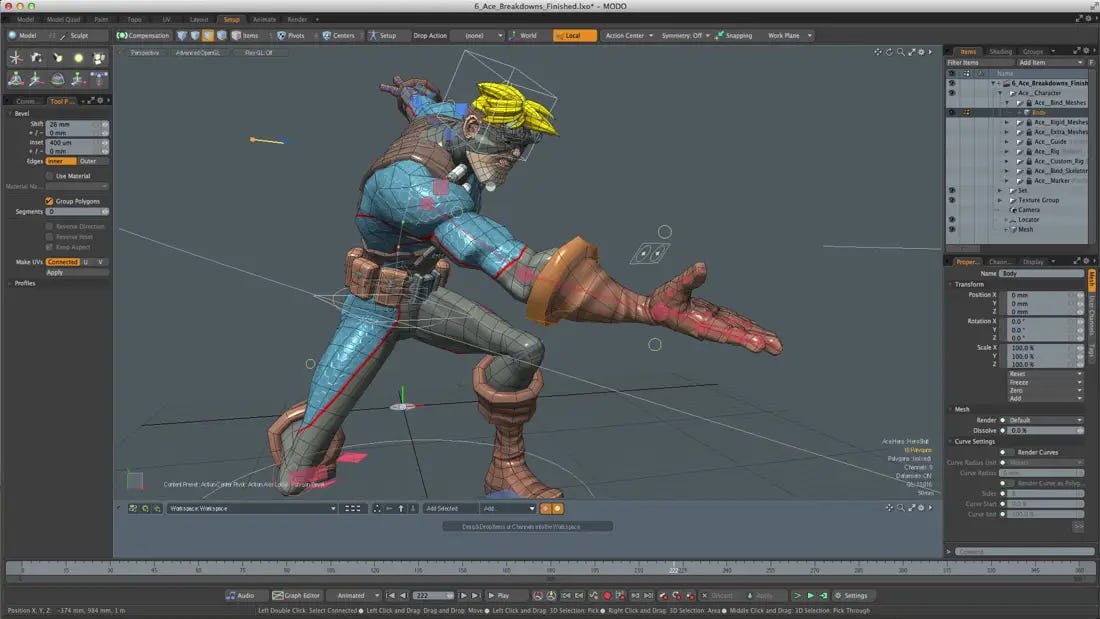
Task: Click the red record autokey icon
Action: click(x=608, y=595)
